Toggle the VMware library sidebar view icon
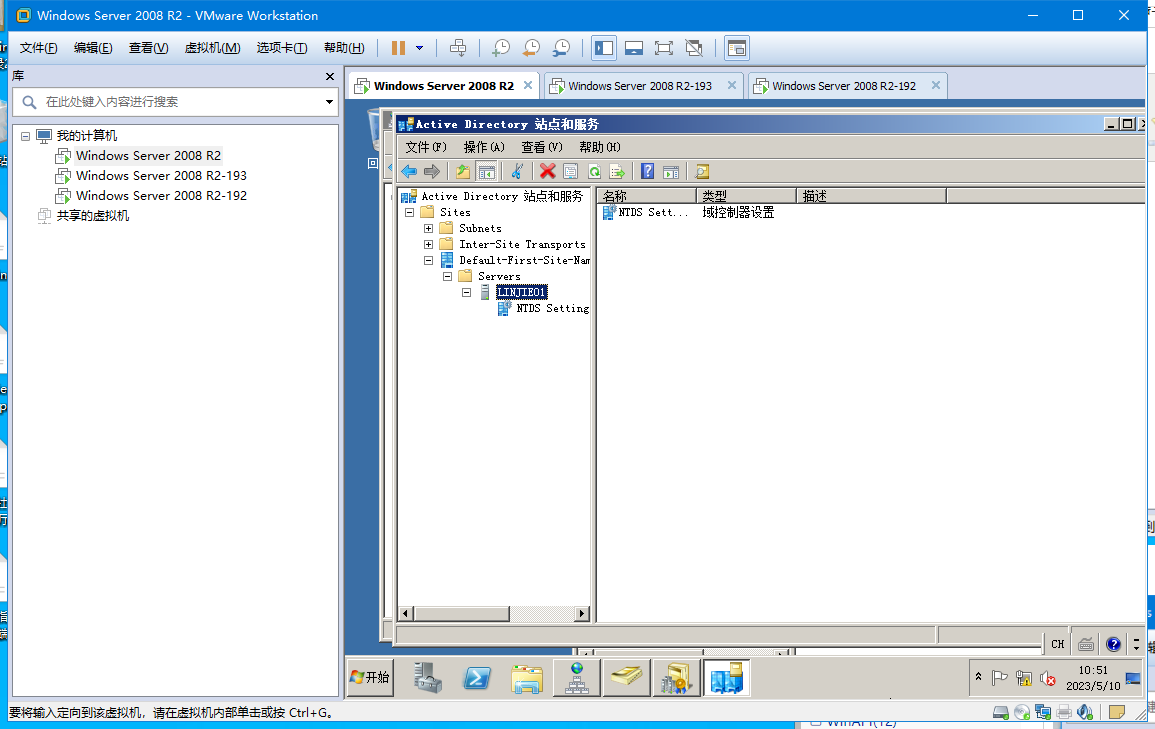Viewport: 1155px width, 729px height. [x=604, y=48]
